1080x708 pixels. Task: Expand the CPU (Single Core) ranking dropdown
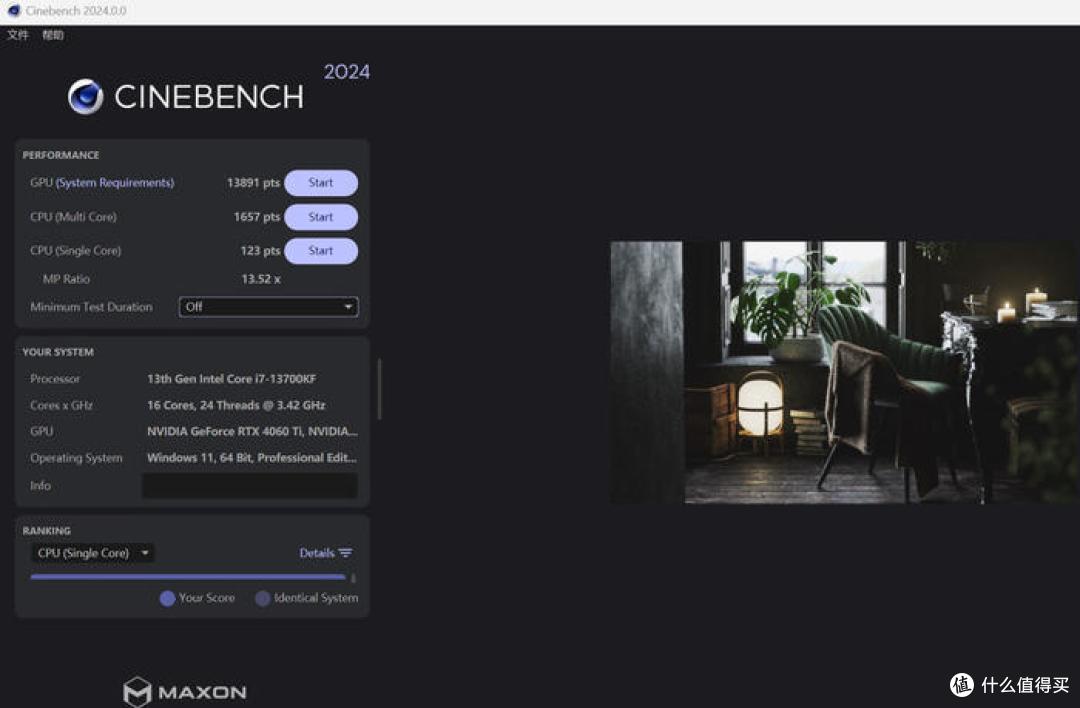pyautogui.click(x=92, y=553)
